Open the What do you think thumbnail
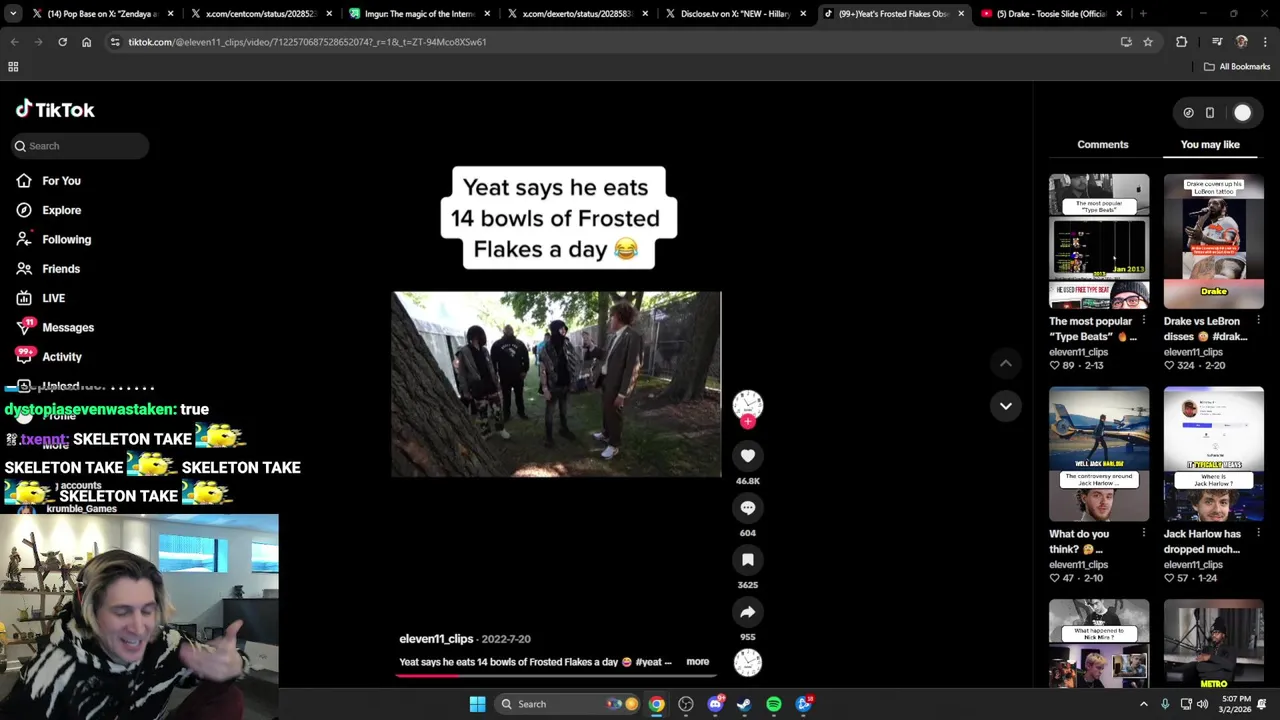Image resolution: width=1280 pixels, height=720 pixels. pos(1099,454)
